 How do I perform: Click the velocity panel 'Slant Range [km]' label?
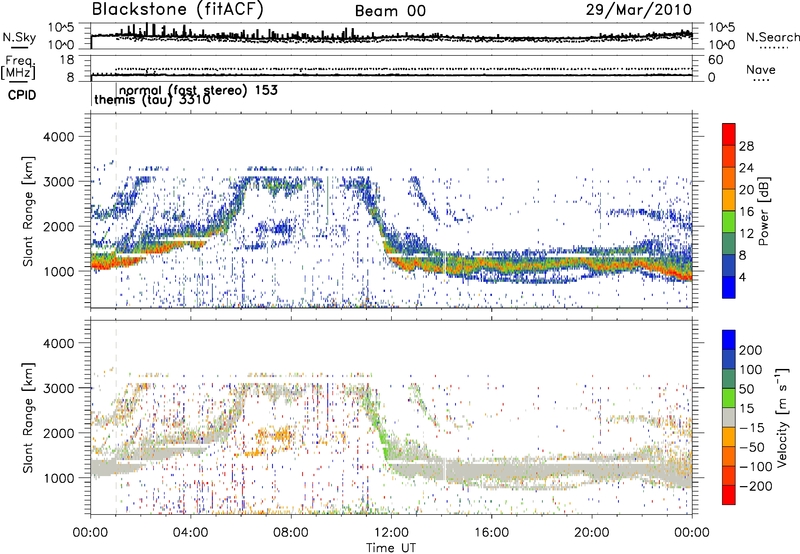click(x=29, y=417)
